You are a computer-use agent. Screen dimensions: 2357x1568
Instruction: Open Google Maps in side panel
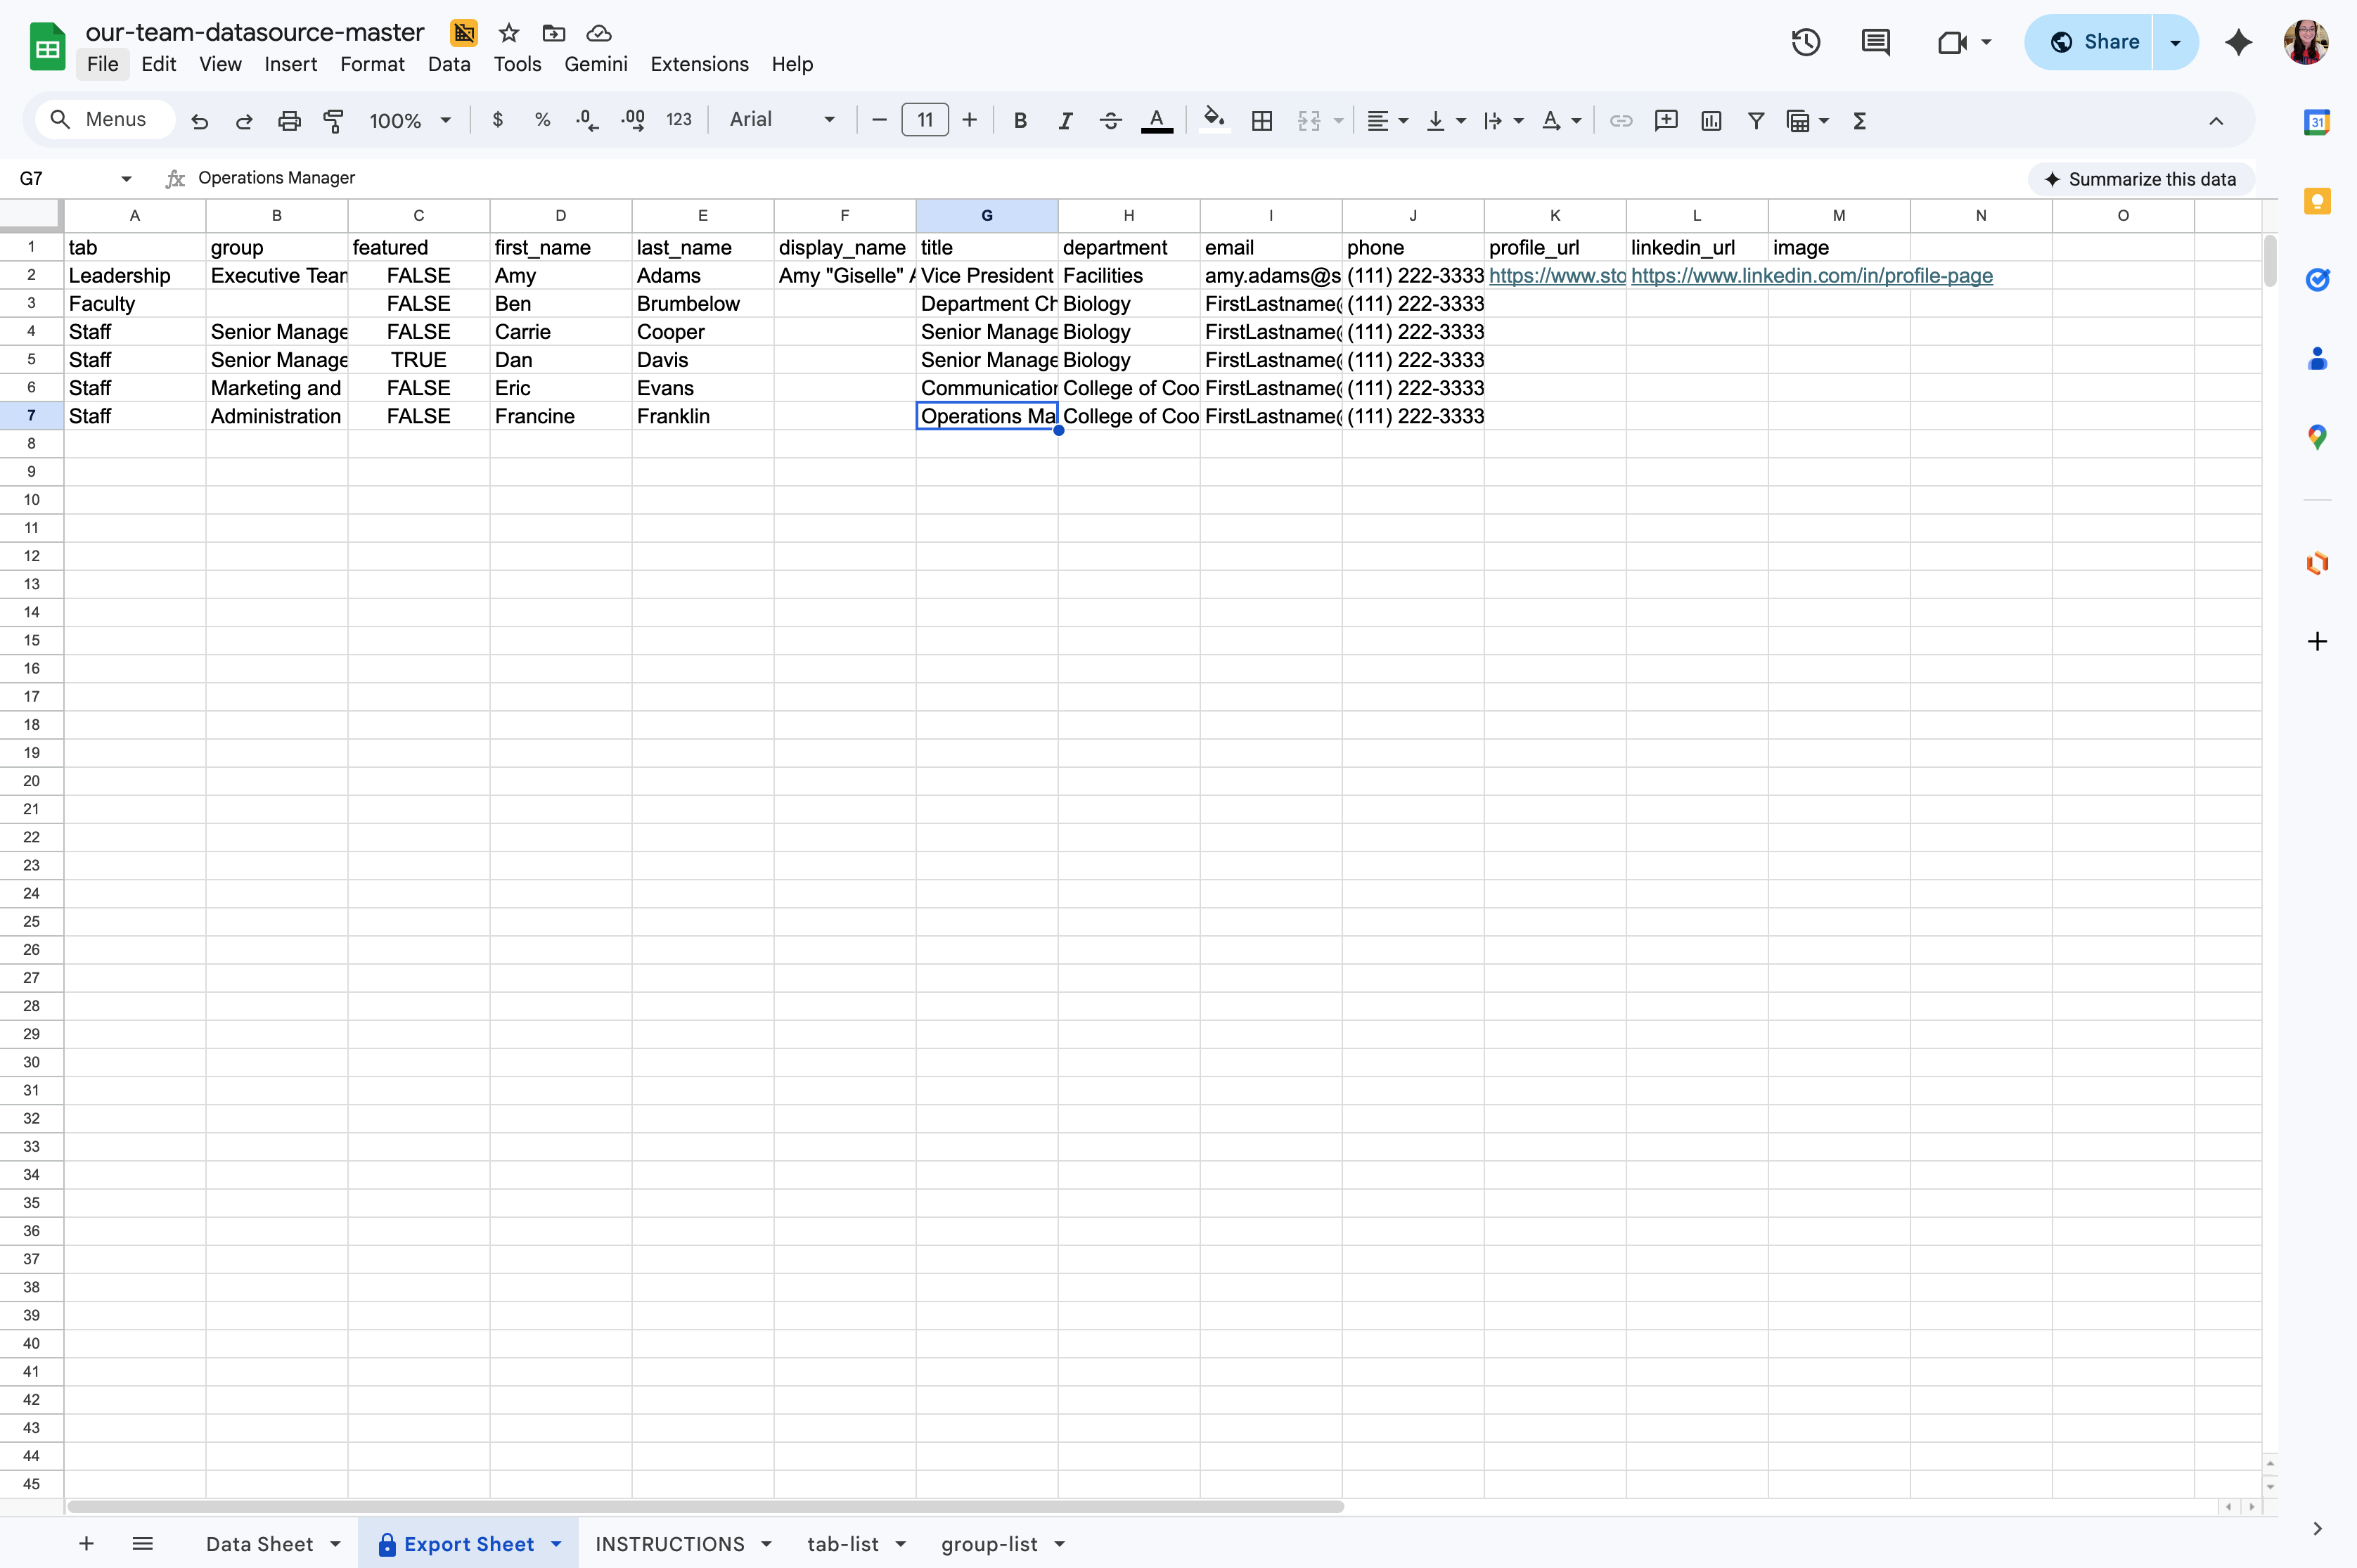pyautogui.click(x=2317, y=437)
